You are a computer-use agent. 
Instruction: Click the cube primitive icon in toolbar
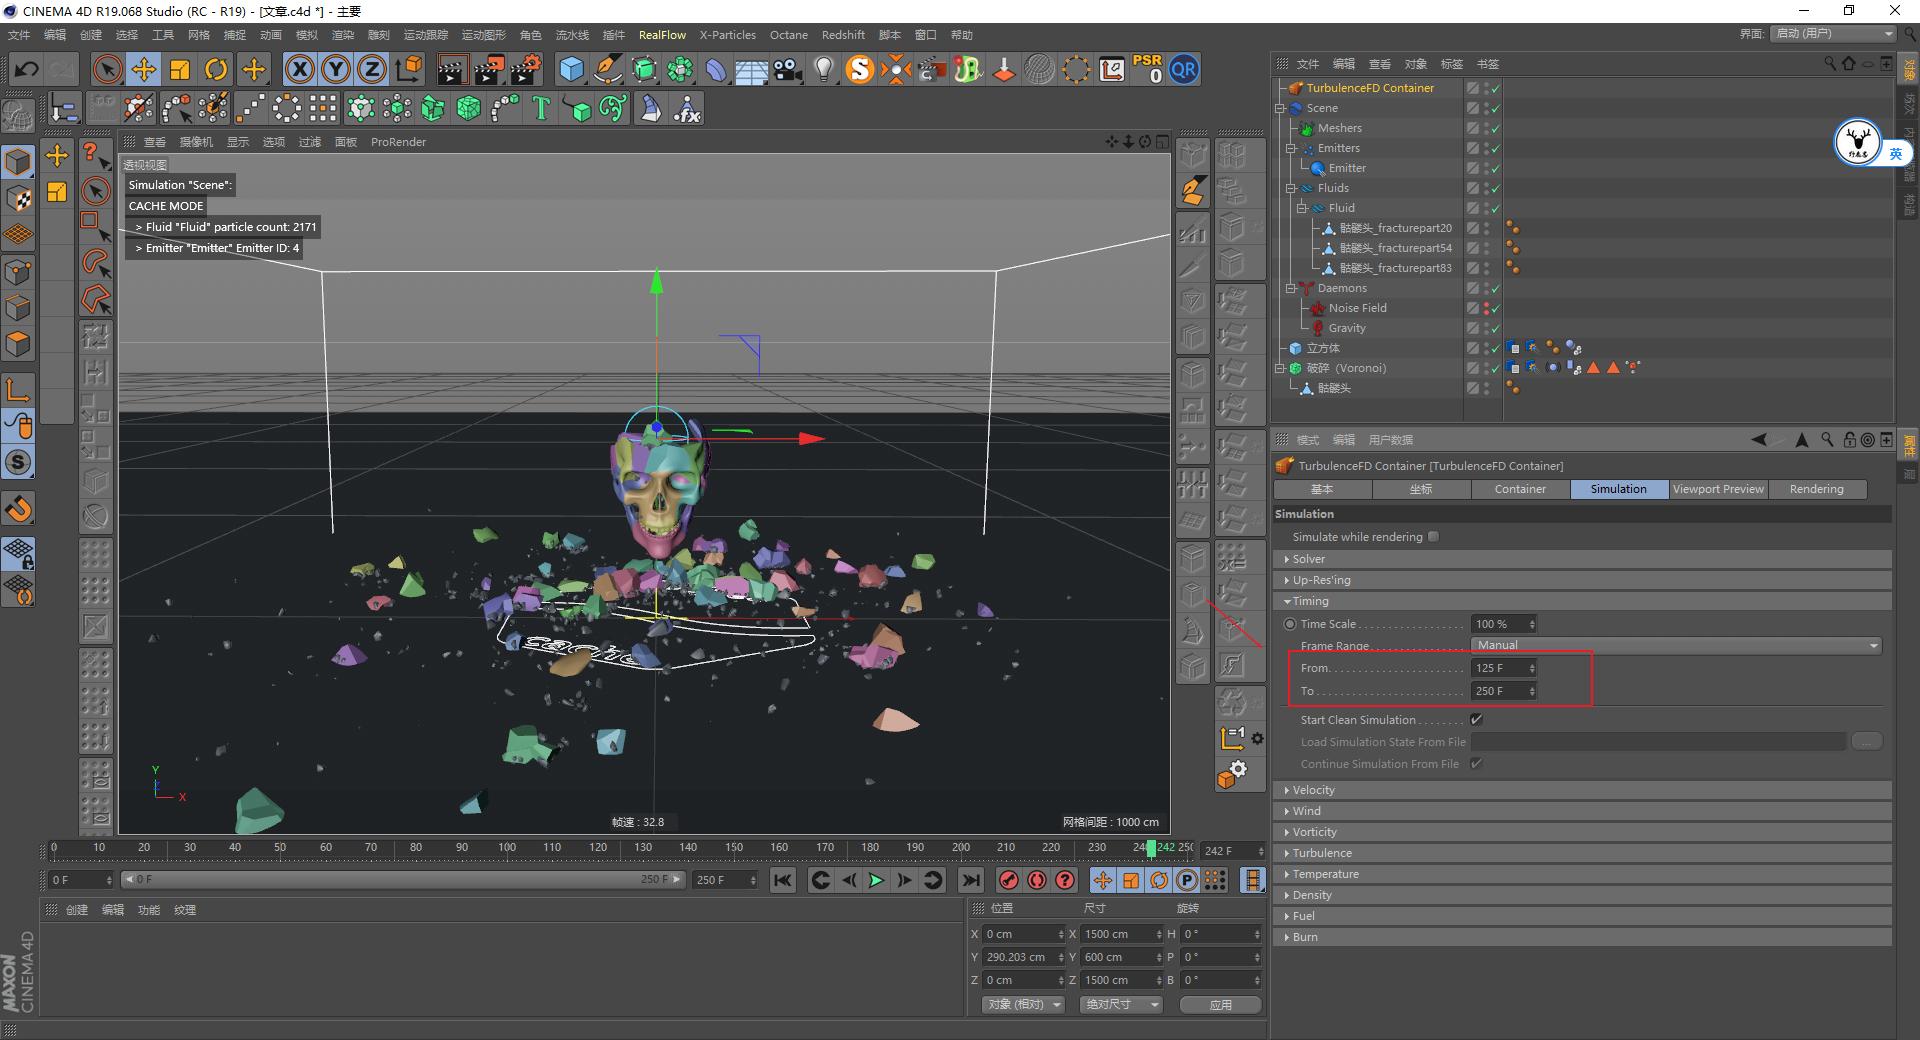(571, 69)
